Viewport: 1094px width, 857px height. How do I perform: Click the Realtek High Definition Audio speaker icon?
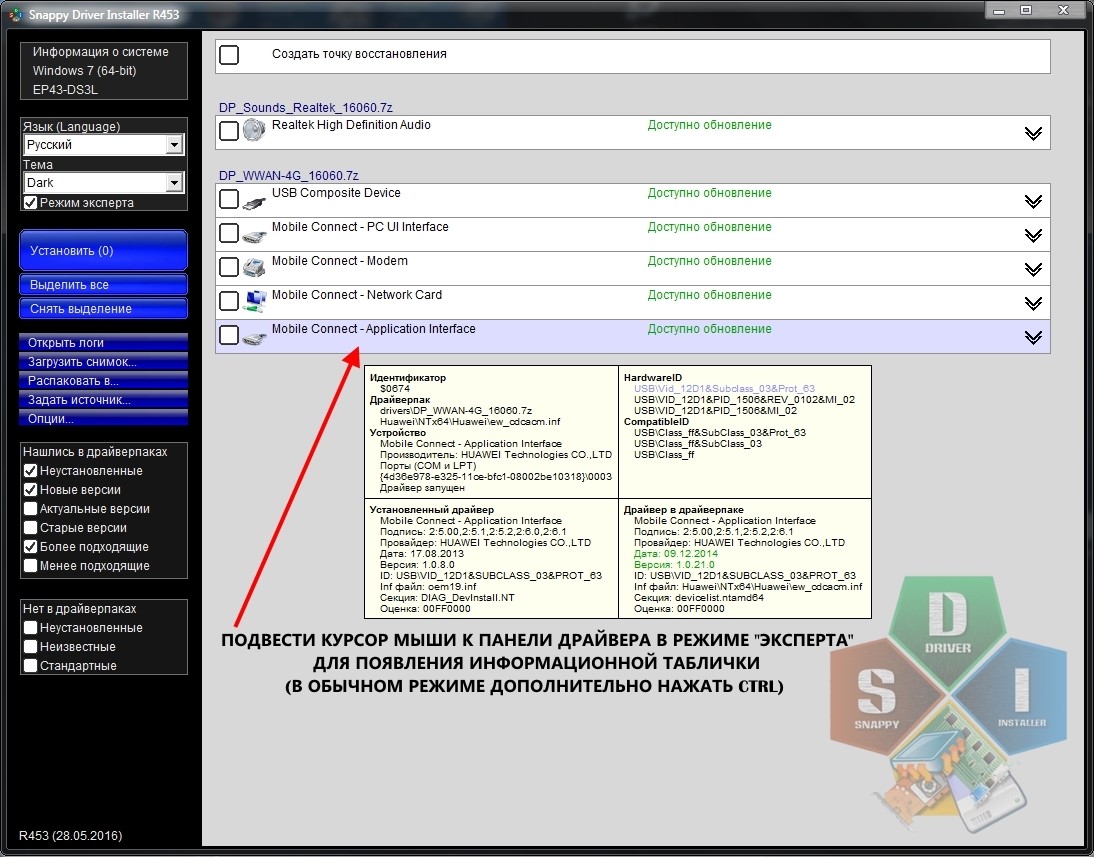(x=255, y=131)
